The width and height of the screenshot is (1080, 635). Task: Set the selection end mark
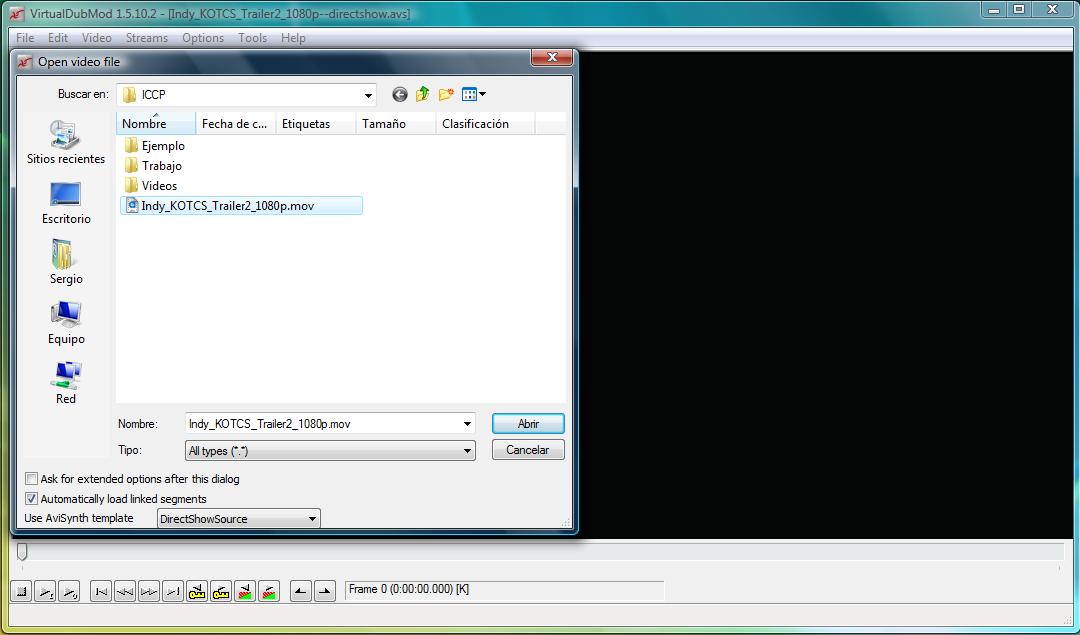(324, 591)
